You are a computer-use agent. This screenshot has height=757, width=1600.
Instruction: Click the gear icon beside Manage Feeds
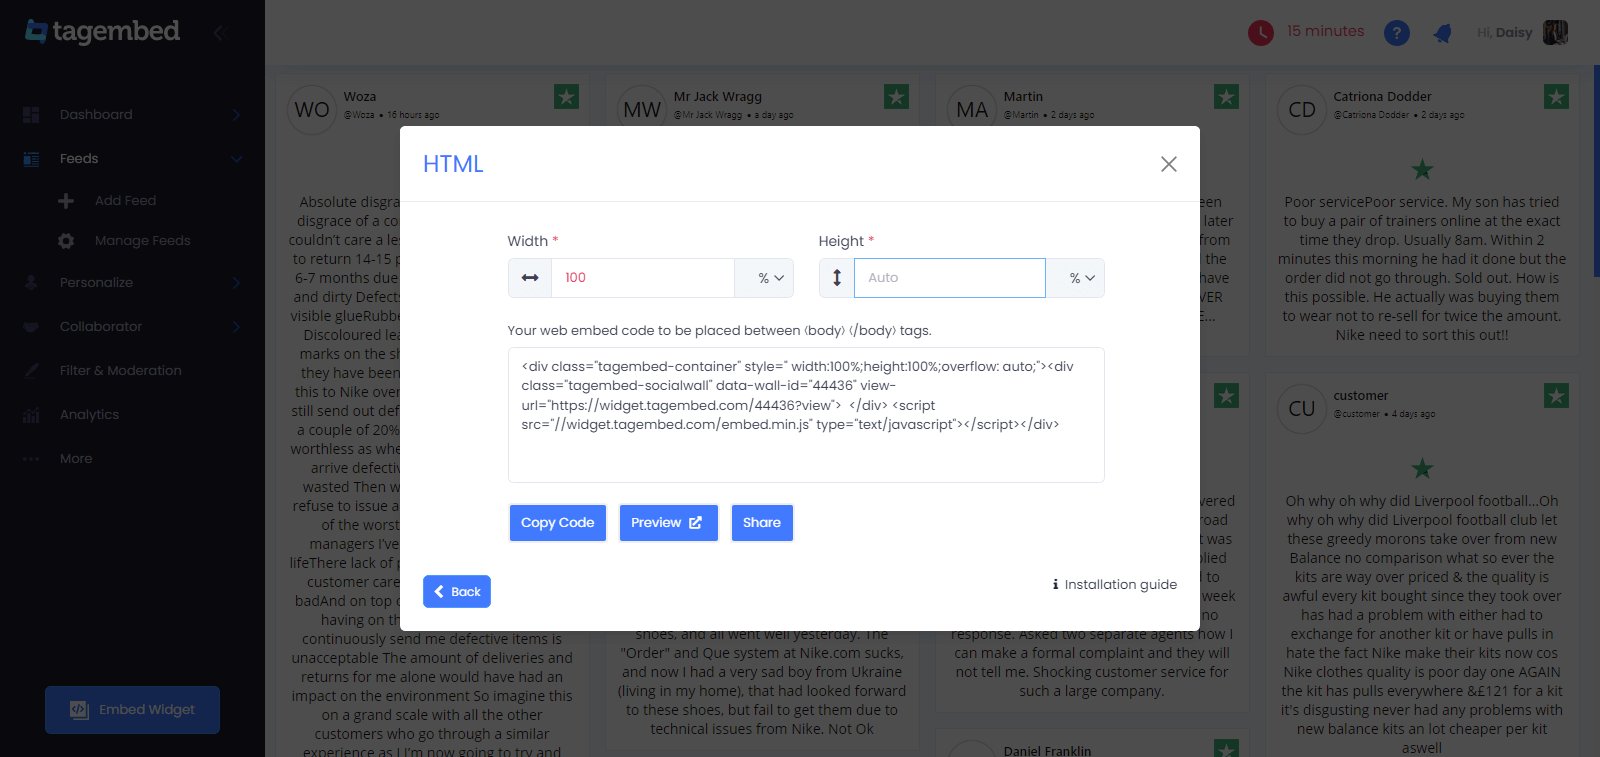tap(66, 241)
